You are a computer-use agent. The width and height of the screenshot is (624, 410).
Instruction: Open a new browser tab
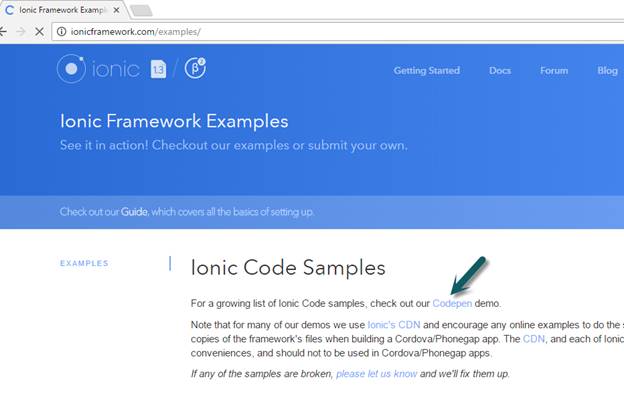(x=140, y=10)
